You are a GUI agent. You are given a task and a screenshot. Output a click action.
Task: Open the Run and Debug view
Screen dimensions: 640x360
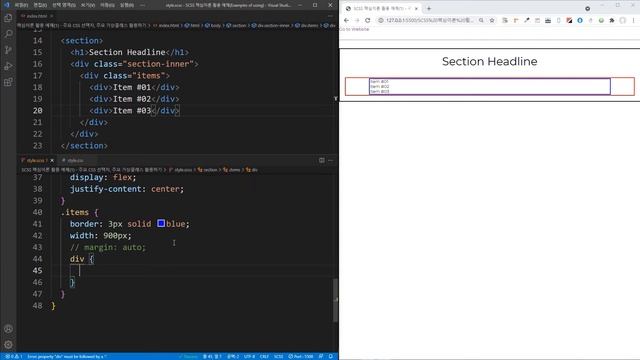[8, 66]
